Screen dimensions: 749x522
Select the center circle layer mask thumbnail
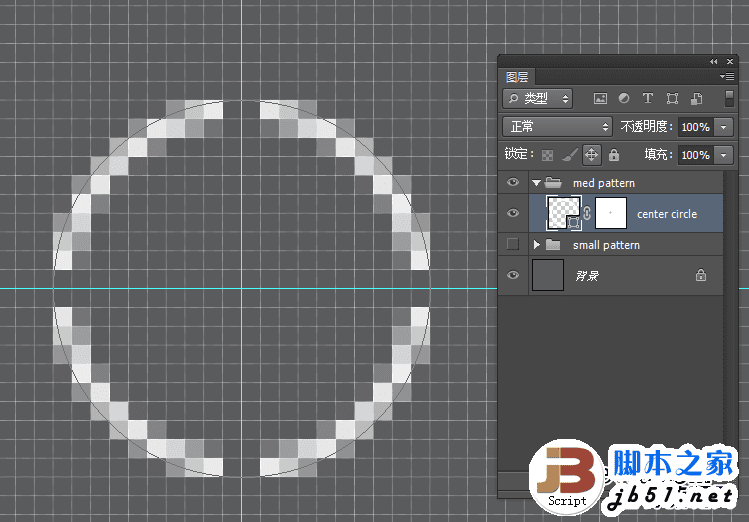point(610,213)
